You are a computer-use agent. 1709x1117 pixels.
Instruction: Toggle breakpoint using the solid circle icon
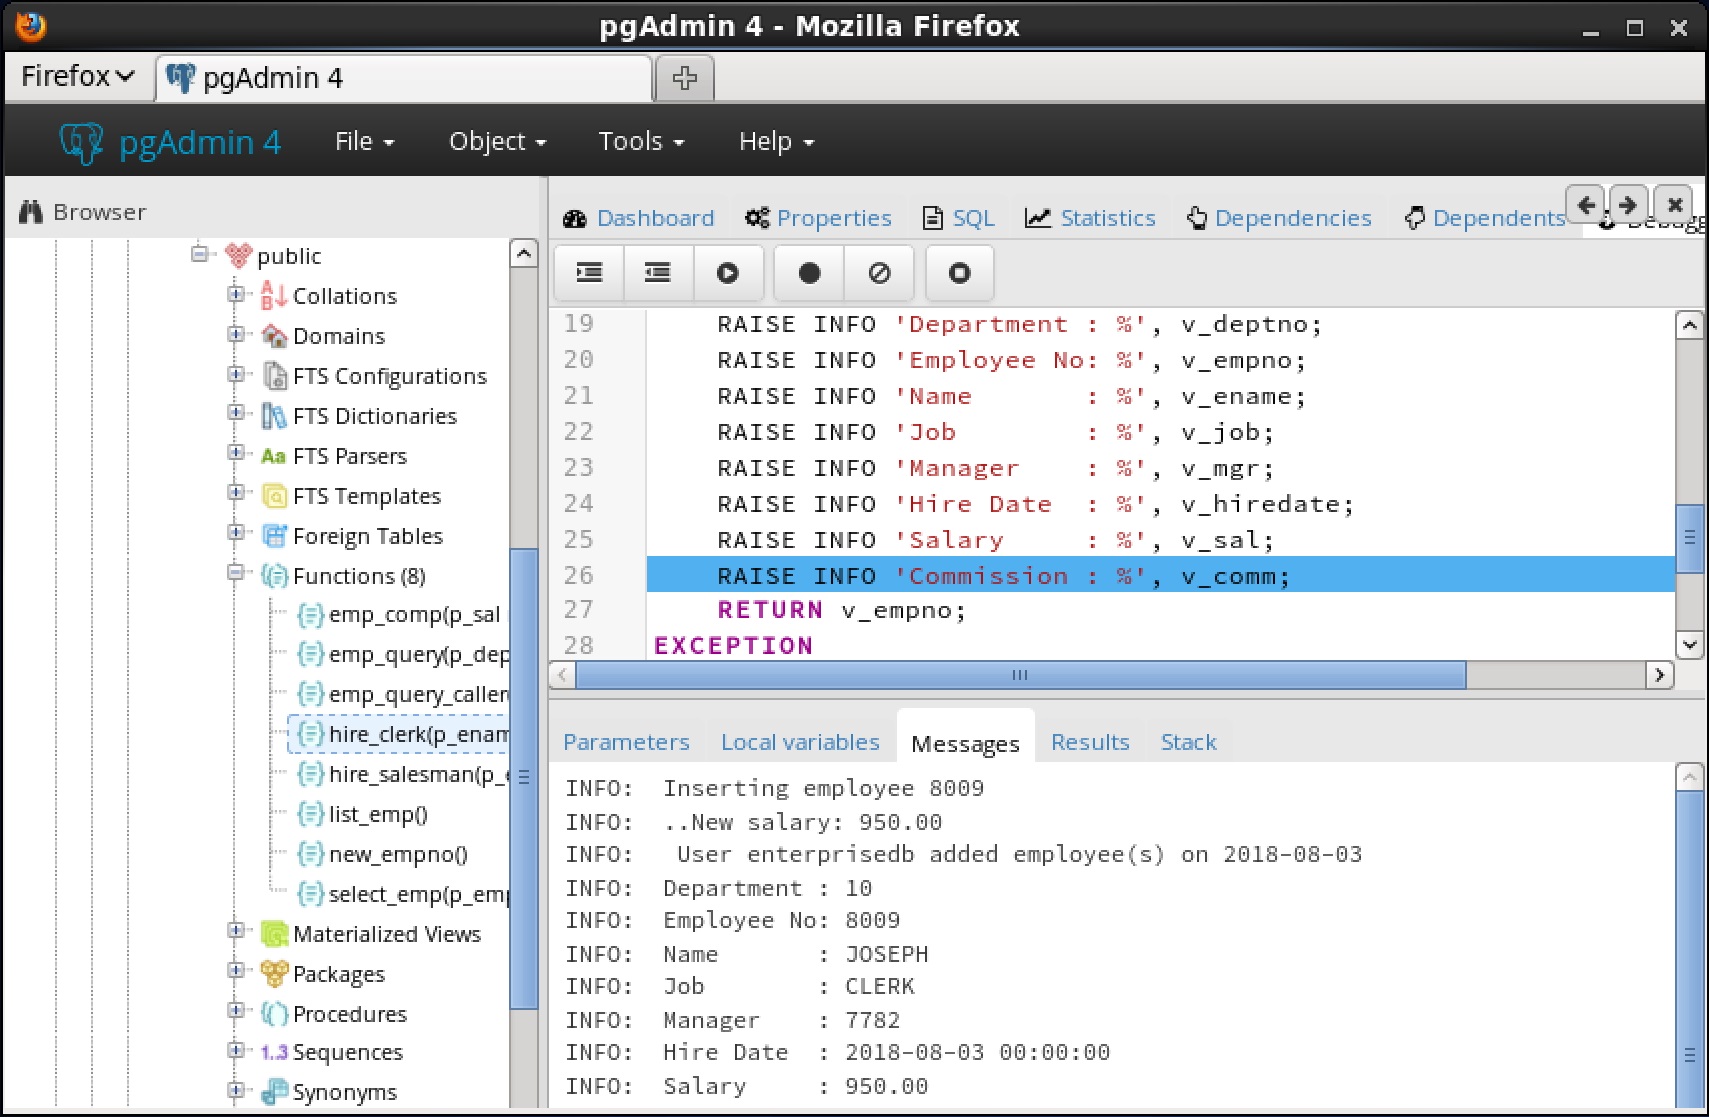pos(809,273)
